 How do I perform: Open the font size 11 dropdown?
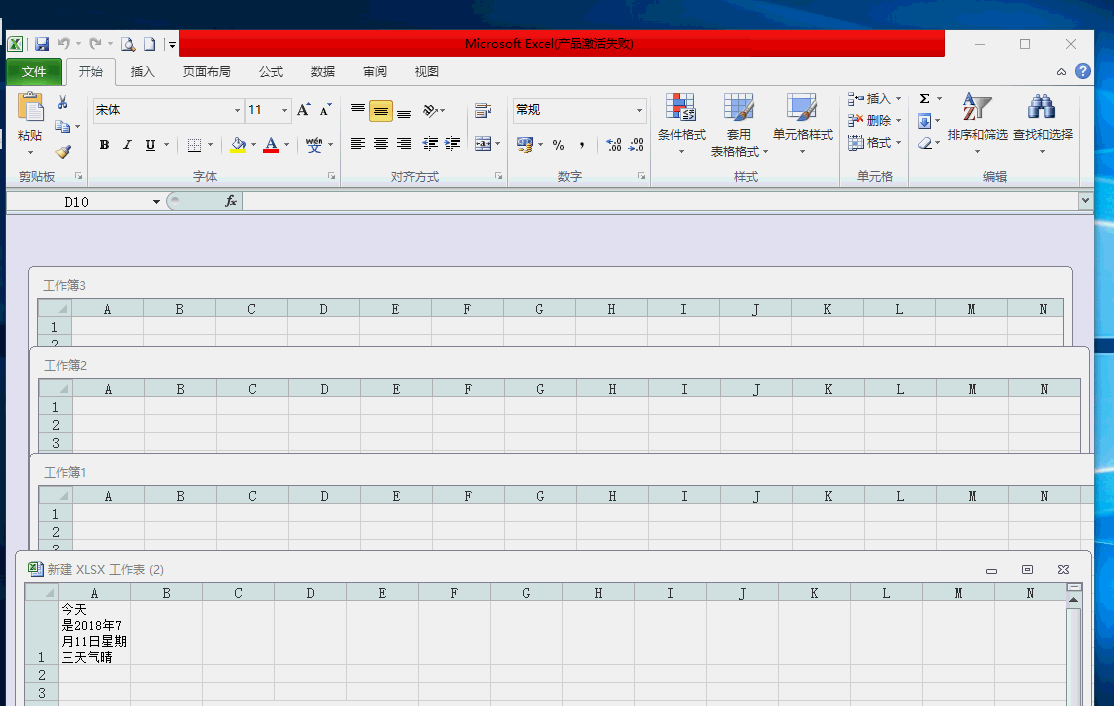pyautogui.click(x=284, y=110)
